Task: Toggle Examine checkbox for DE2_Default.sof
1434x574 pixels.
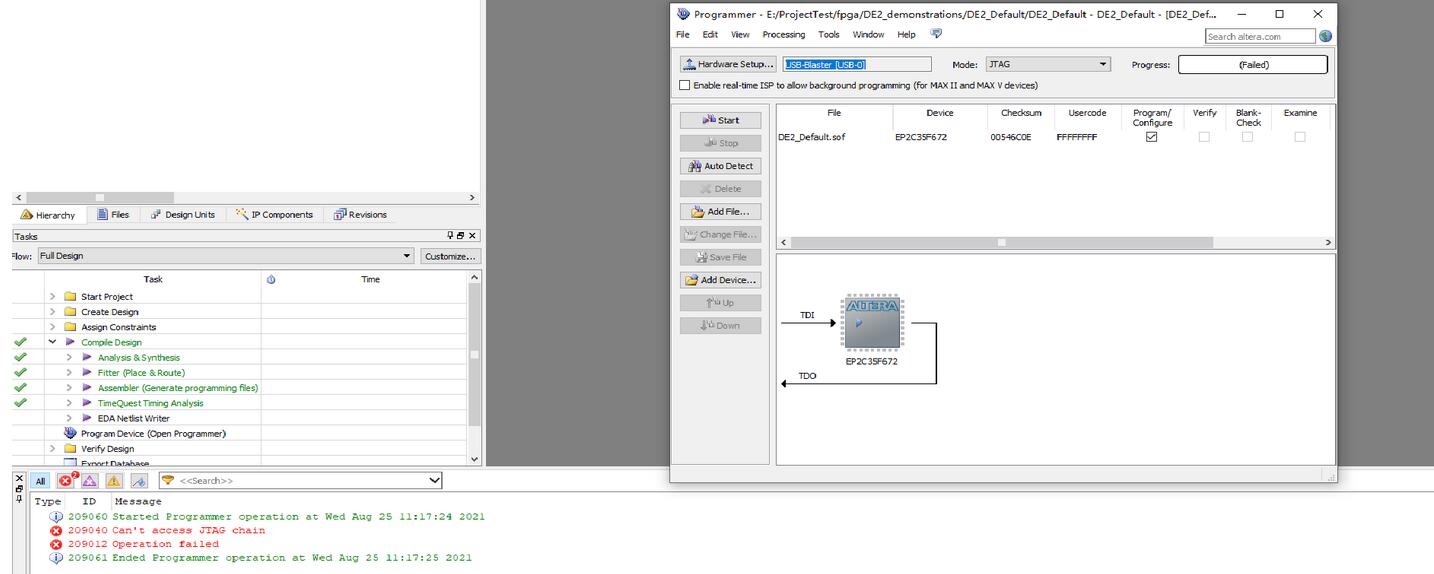Action: [x=1300, y=137]
